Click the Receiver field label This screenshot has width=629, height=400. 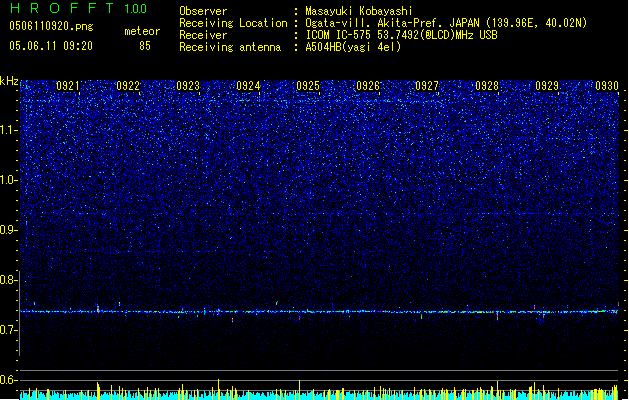[203, 35]
